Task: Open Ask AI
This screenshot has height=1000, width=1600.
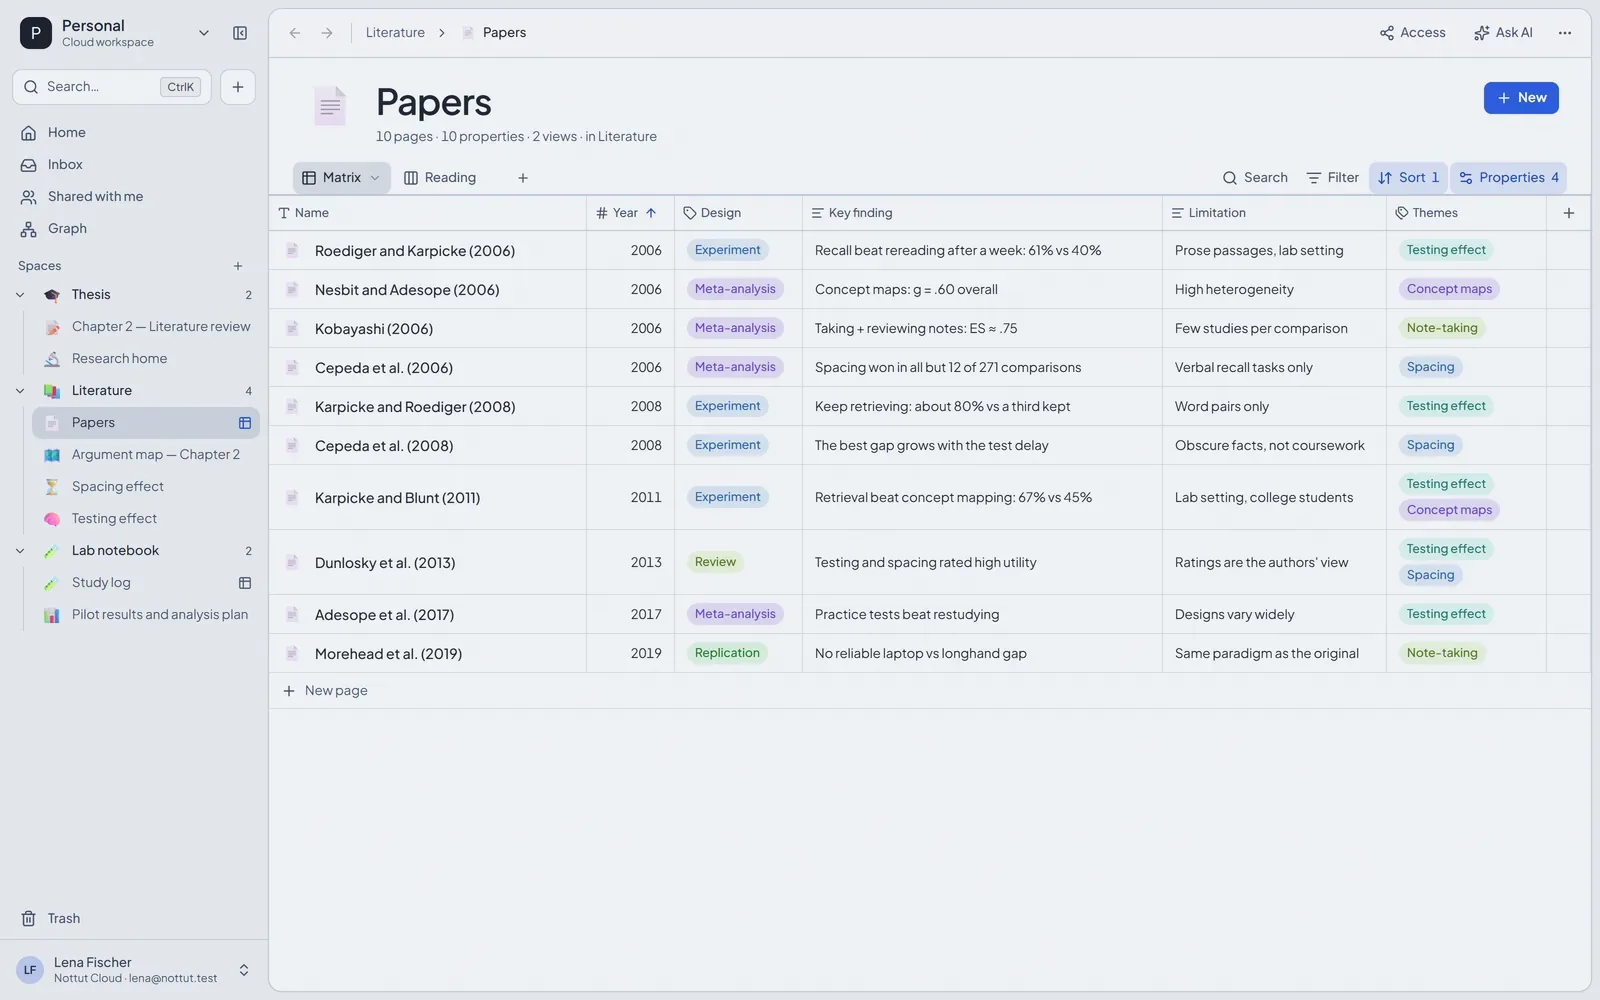Action: coord(1503,33)
